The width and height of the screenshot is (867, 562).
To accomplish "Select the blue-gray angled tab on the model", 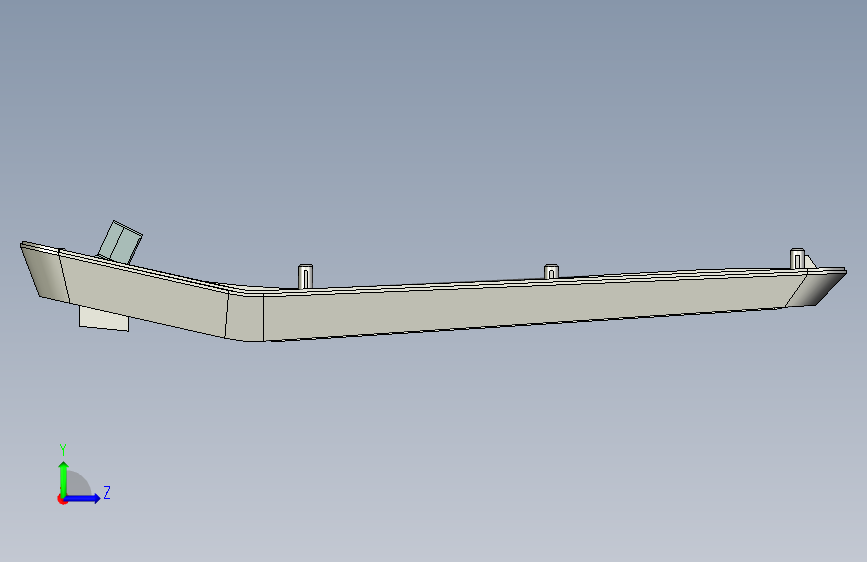I will pyautogui.click(x=120, y=242).
